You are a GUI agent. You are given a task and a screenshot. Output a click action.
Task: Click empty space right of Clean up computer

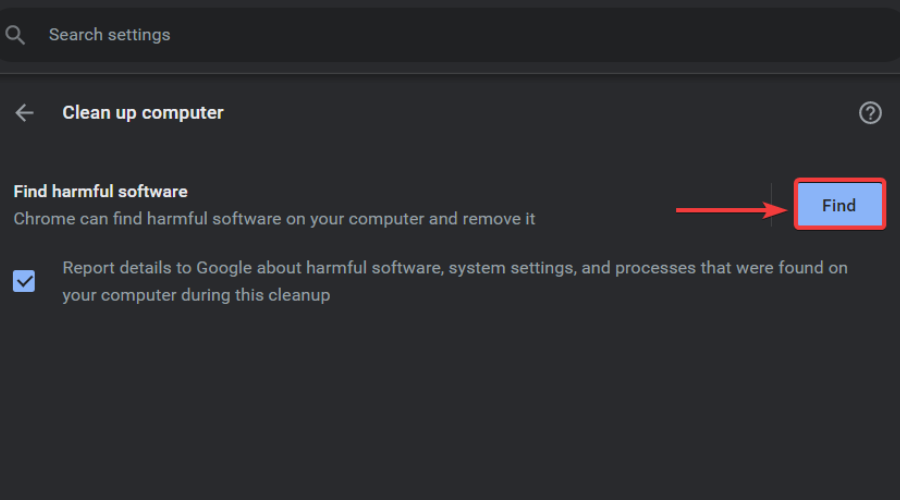[540, 113]
